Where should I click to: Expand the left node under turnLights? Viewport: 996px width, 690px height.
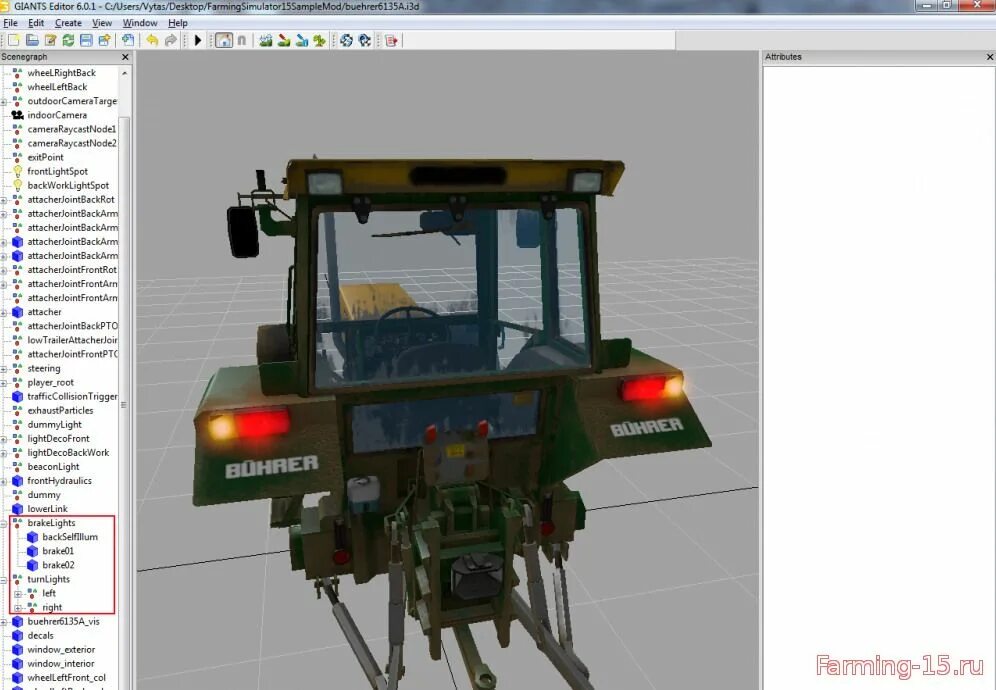coord(18,594)
